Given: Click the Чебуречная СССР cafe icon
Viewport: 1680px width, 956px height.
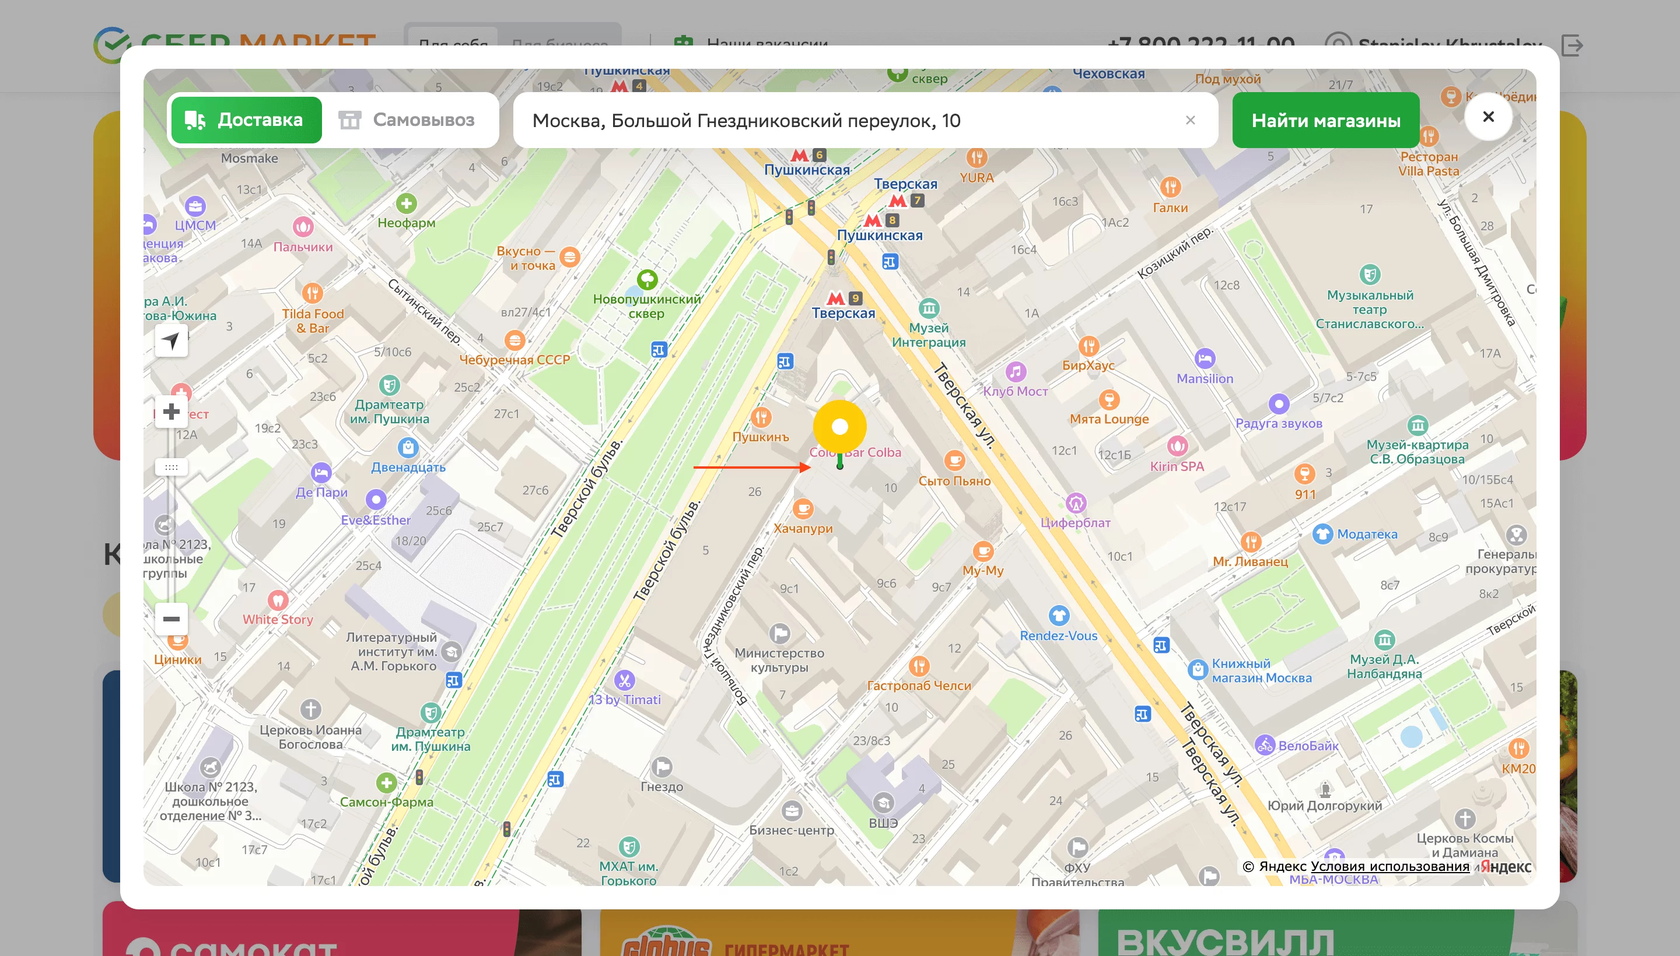Looking at the screenshot, I should pyautogui.click(x=515, y=340).
